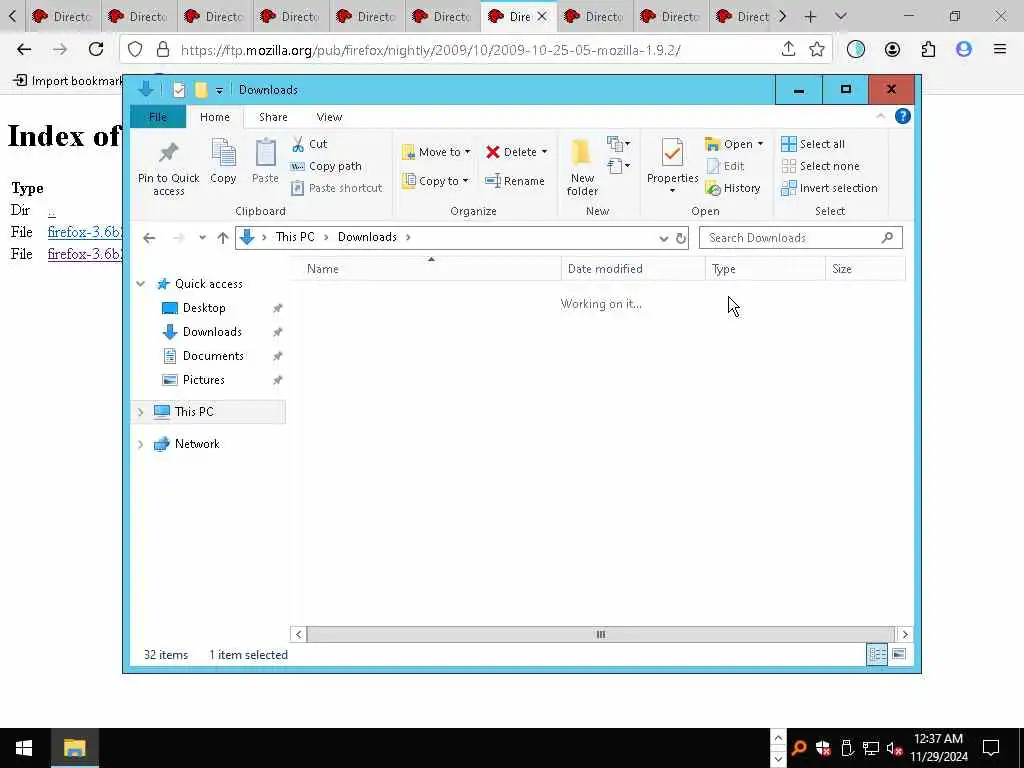
Task: Switch to the View ribbon tab
Action: click(x=329, y=117)
